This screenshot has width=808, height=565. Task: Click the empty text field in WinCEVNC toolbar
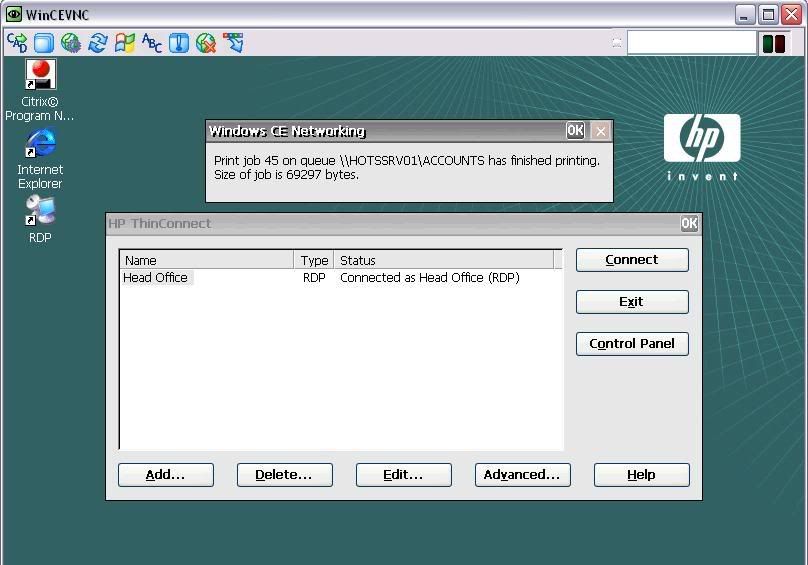691,43
